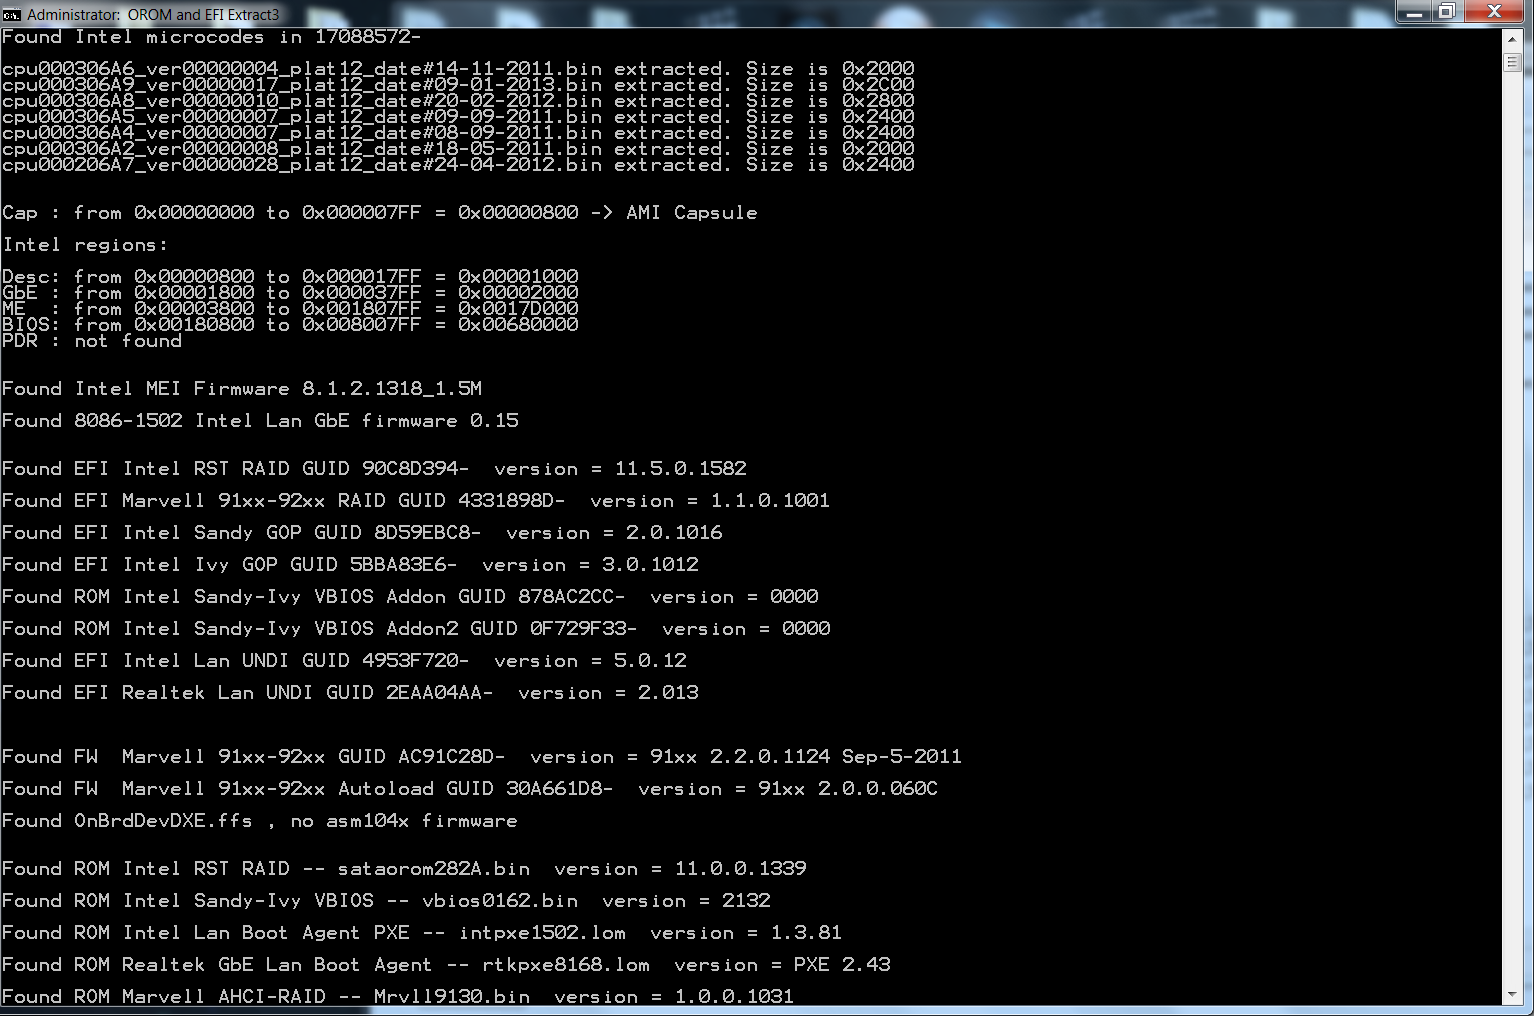Click ROM Marvell AHCI-RAID Mrvl19130.bin line
The image size is (1534, 1016).
[x=398, y=996]
